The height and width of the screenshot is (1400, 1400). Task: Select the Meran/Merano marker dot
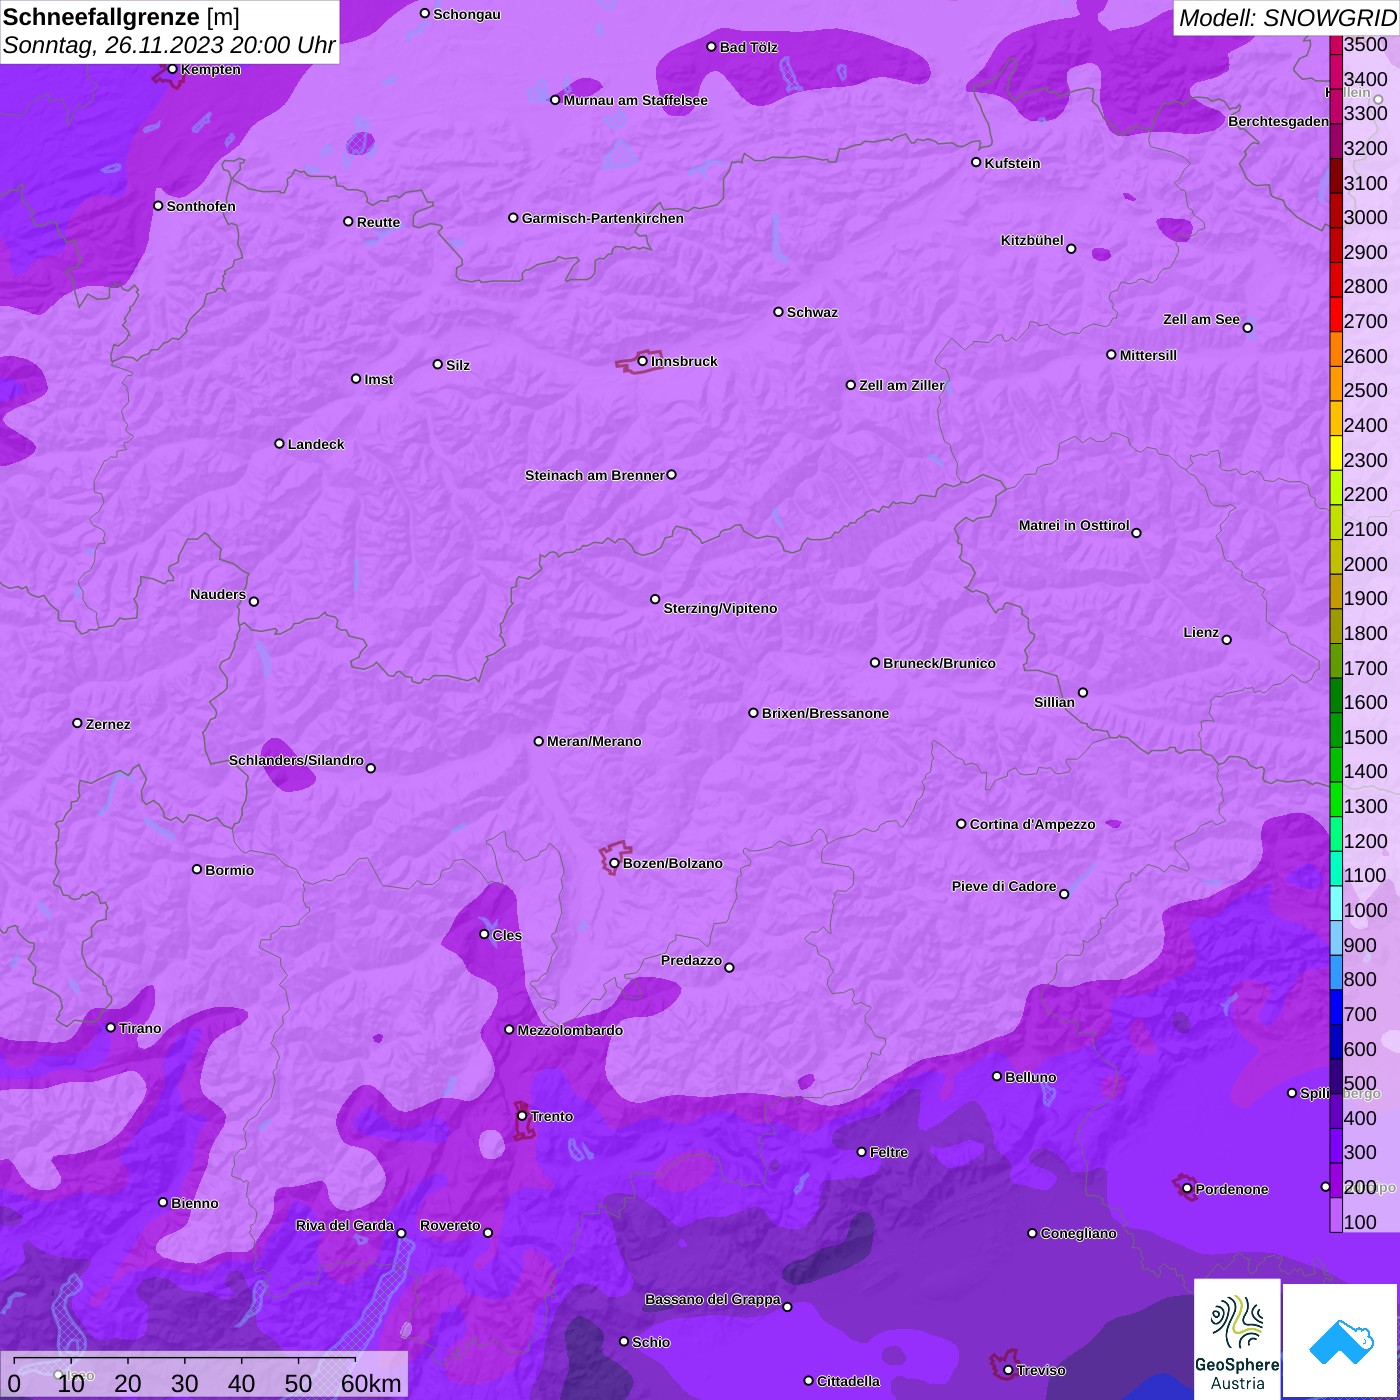tap(539, 741)
